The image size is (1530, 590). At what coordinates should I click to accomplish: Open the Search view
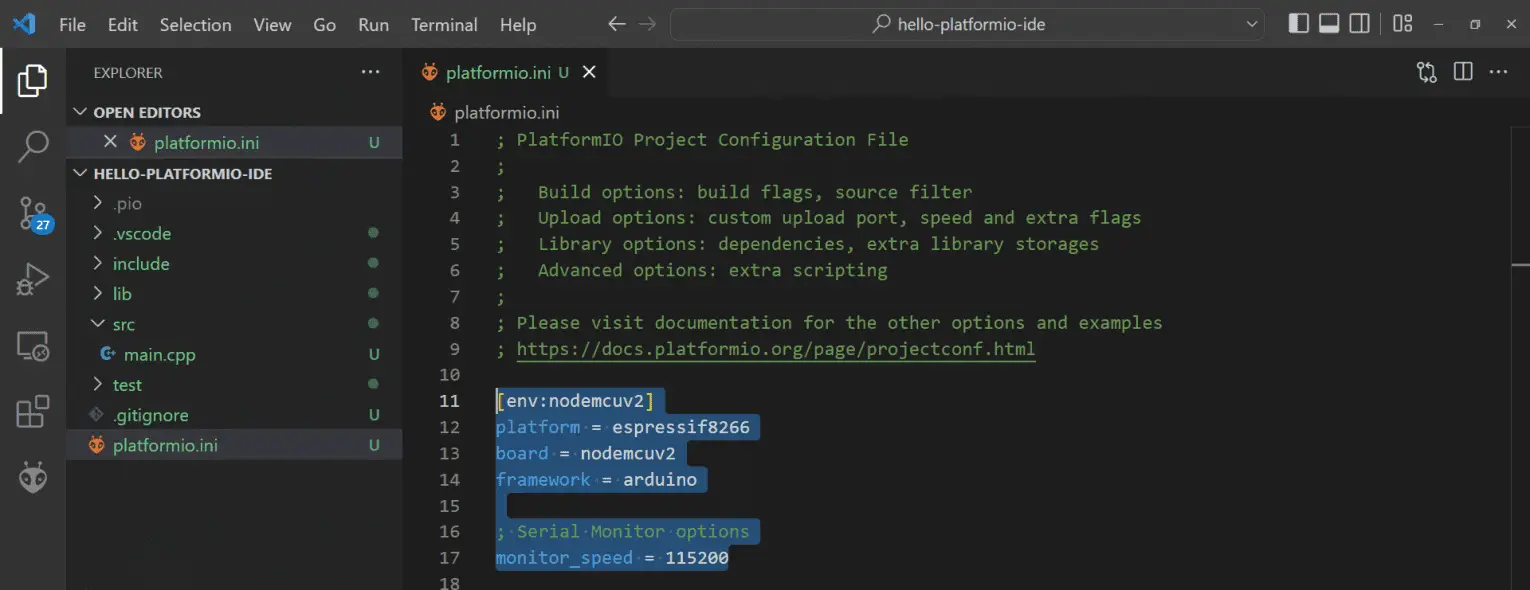click(32, 146)
